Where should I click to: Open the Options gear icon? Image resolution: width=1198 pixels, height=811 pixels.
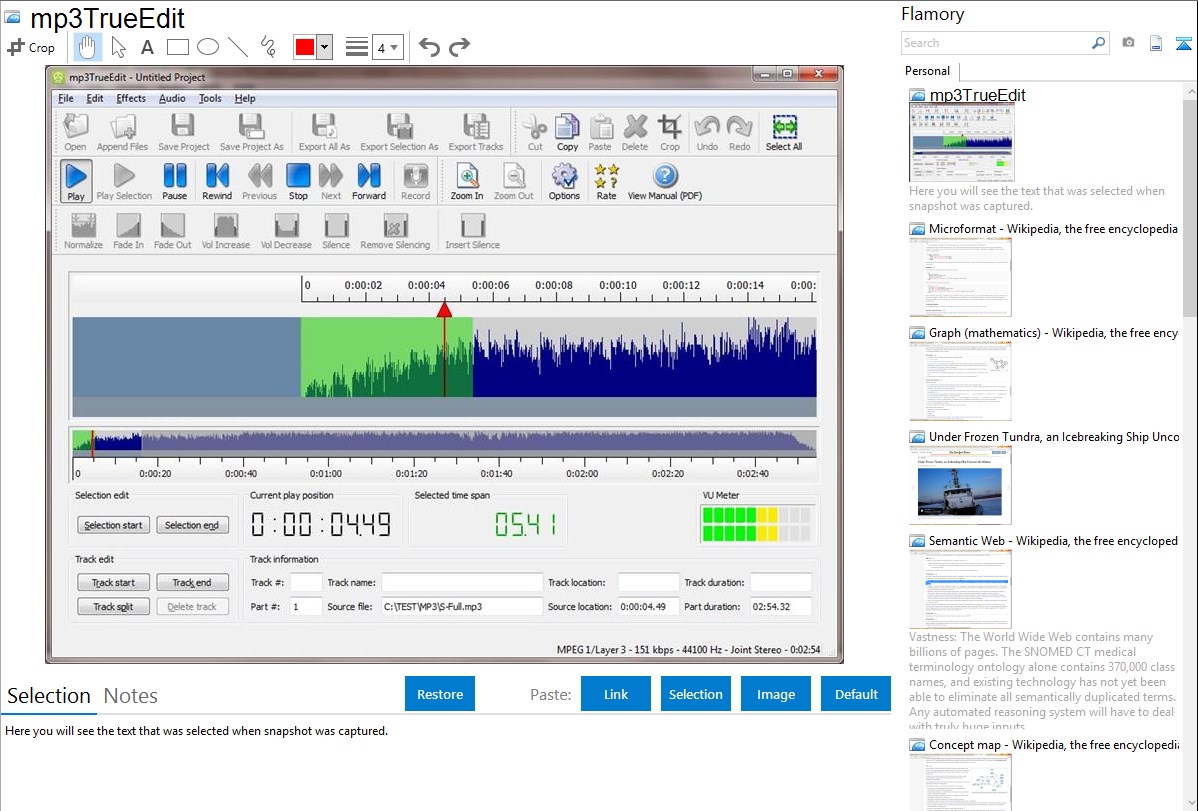click(564, 181)
